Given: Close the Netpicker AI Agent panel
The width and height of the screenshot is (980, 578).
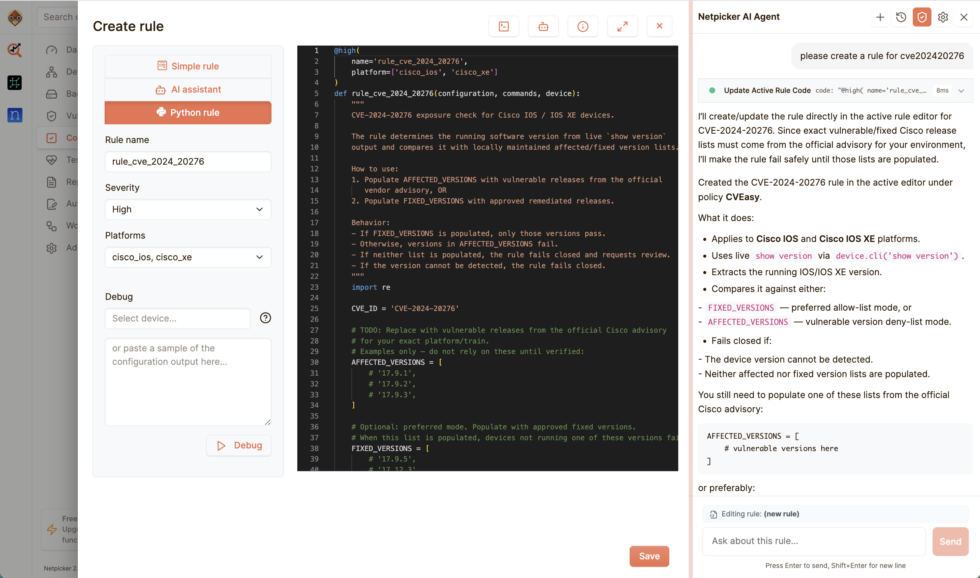Looking at the screenshot, I should (x=964, y=17).
